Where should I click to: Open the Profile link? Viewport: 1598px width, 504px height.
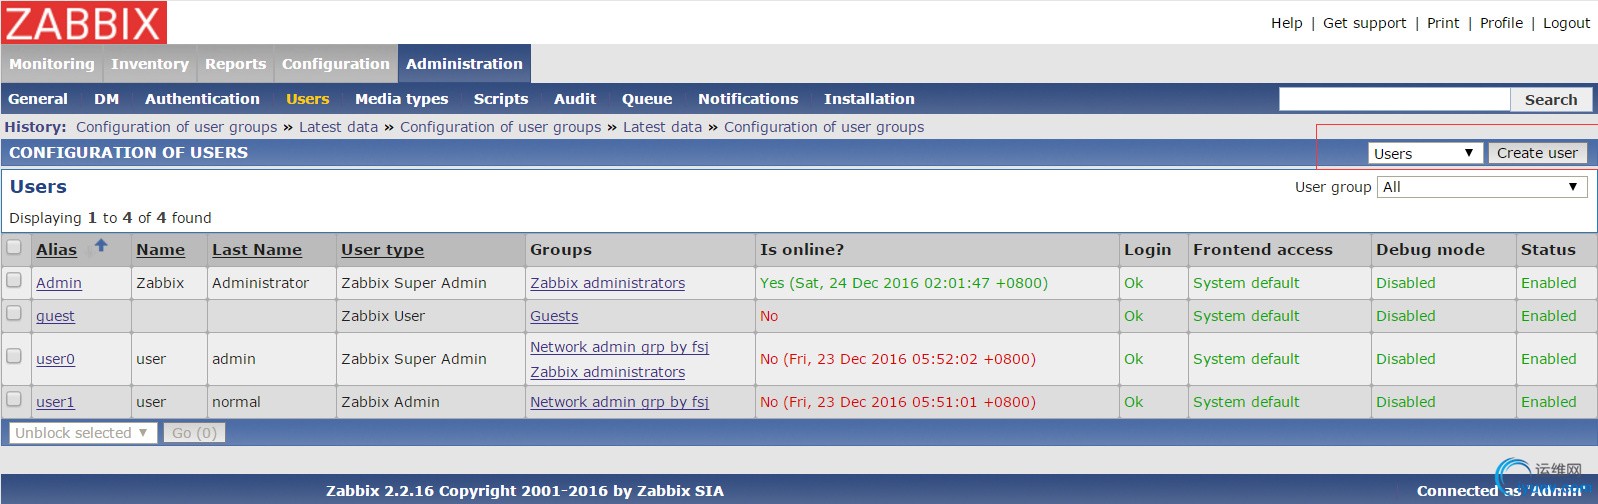(1501, 23)
